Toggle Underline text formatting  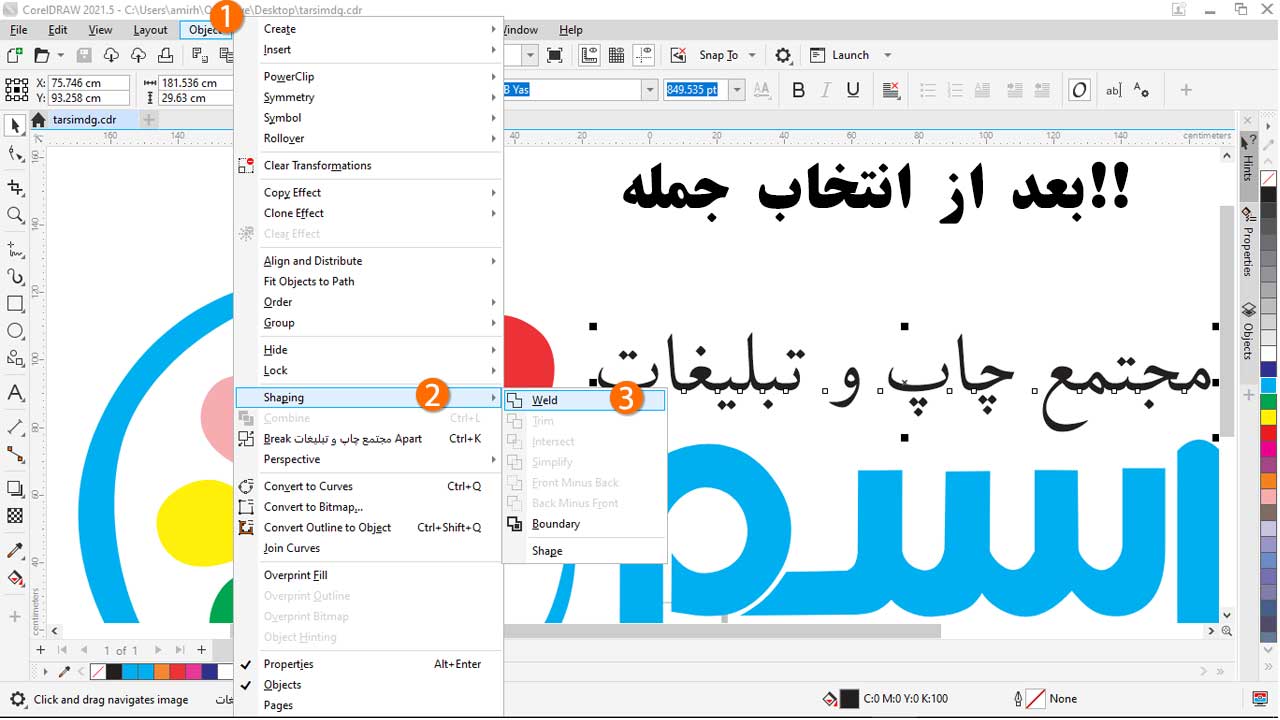(x=852, y=91)
